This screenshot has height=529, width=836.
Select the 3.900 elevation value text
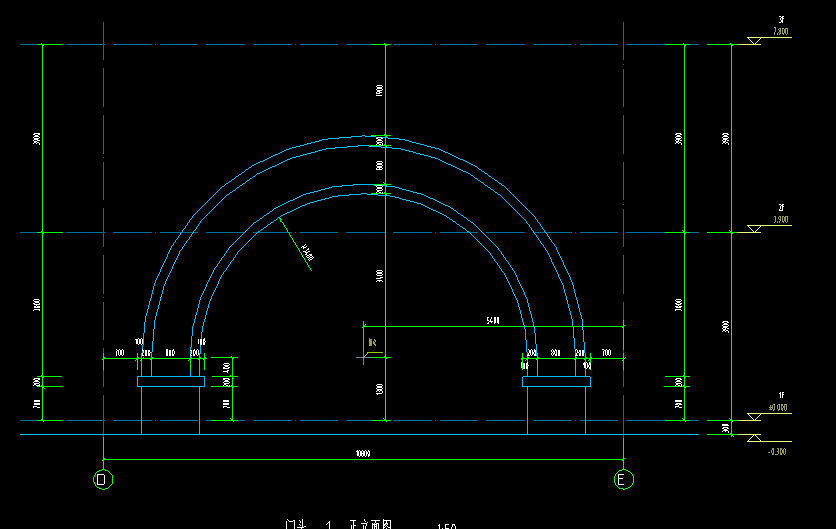[x=781, y=220]
